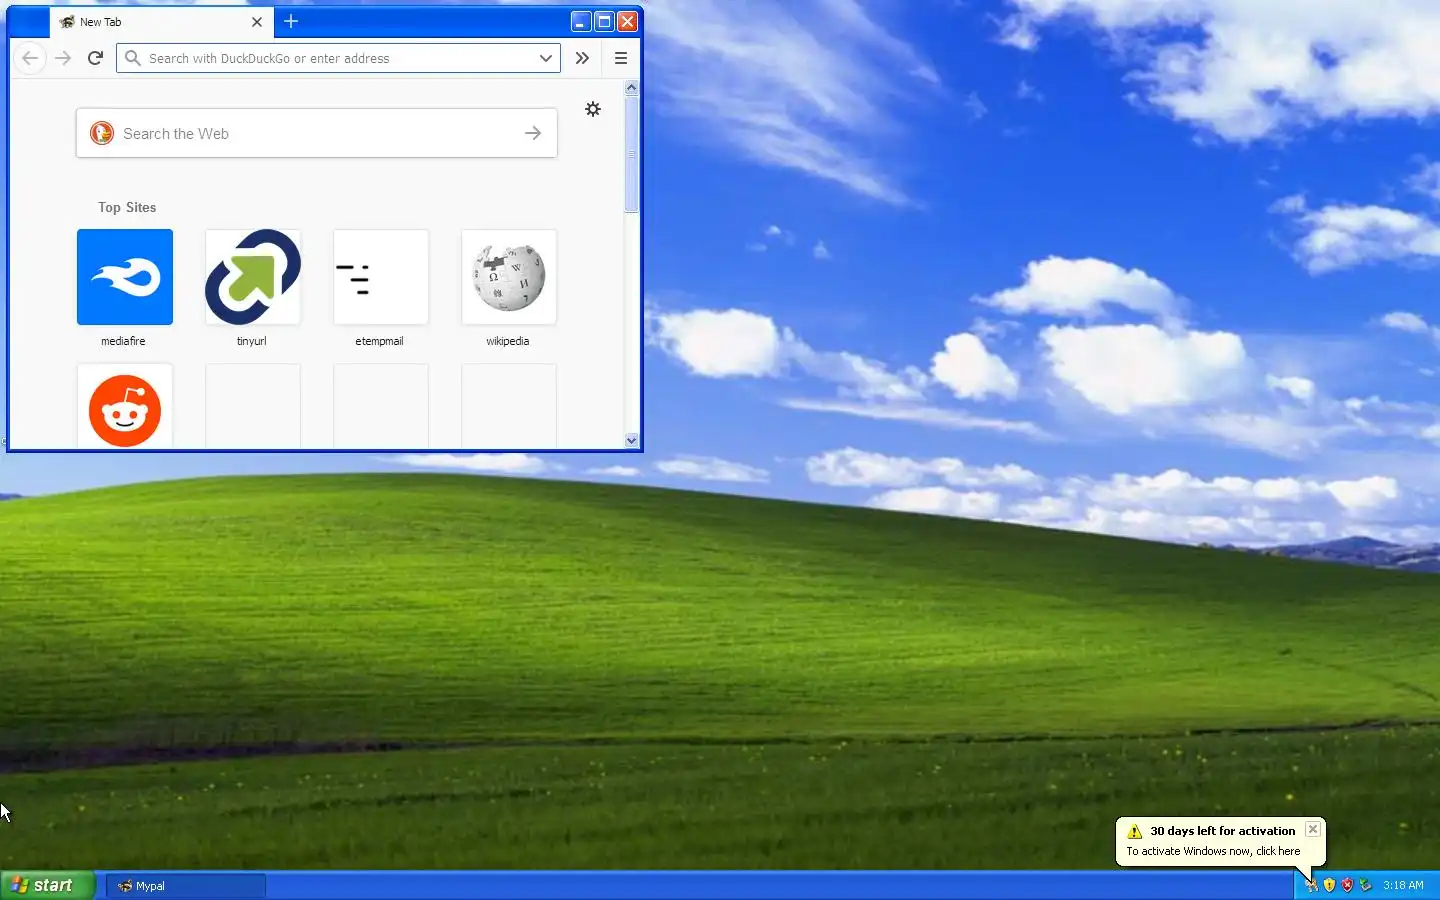The width and height of the screenshot is (1440, 900).
Task: Click the scroll down arrow in Mypal
Action: point(631,440)
